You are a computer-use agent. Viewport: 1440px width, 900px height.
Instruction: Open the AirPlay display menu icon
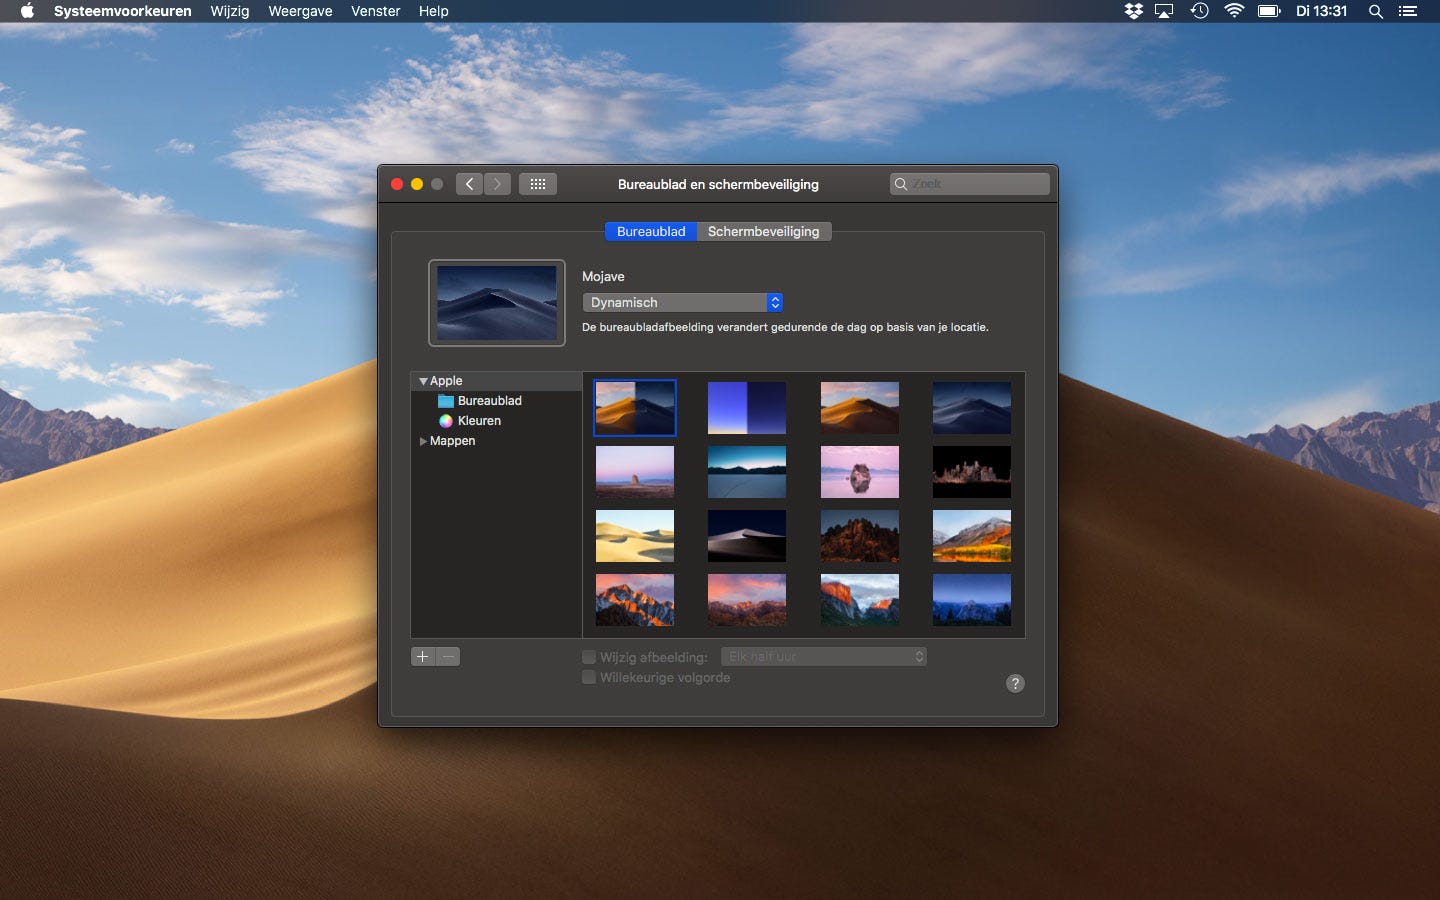click(x=1164, y=11)
